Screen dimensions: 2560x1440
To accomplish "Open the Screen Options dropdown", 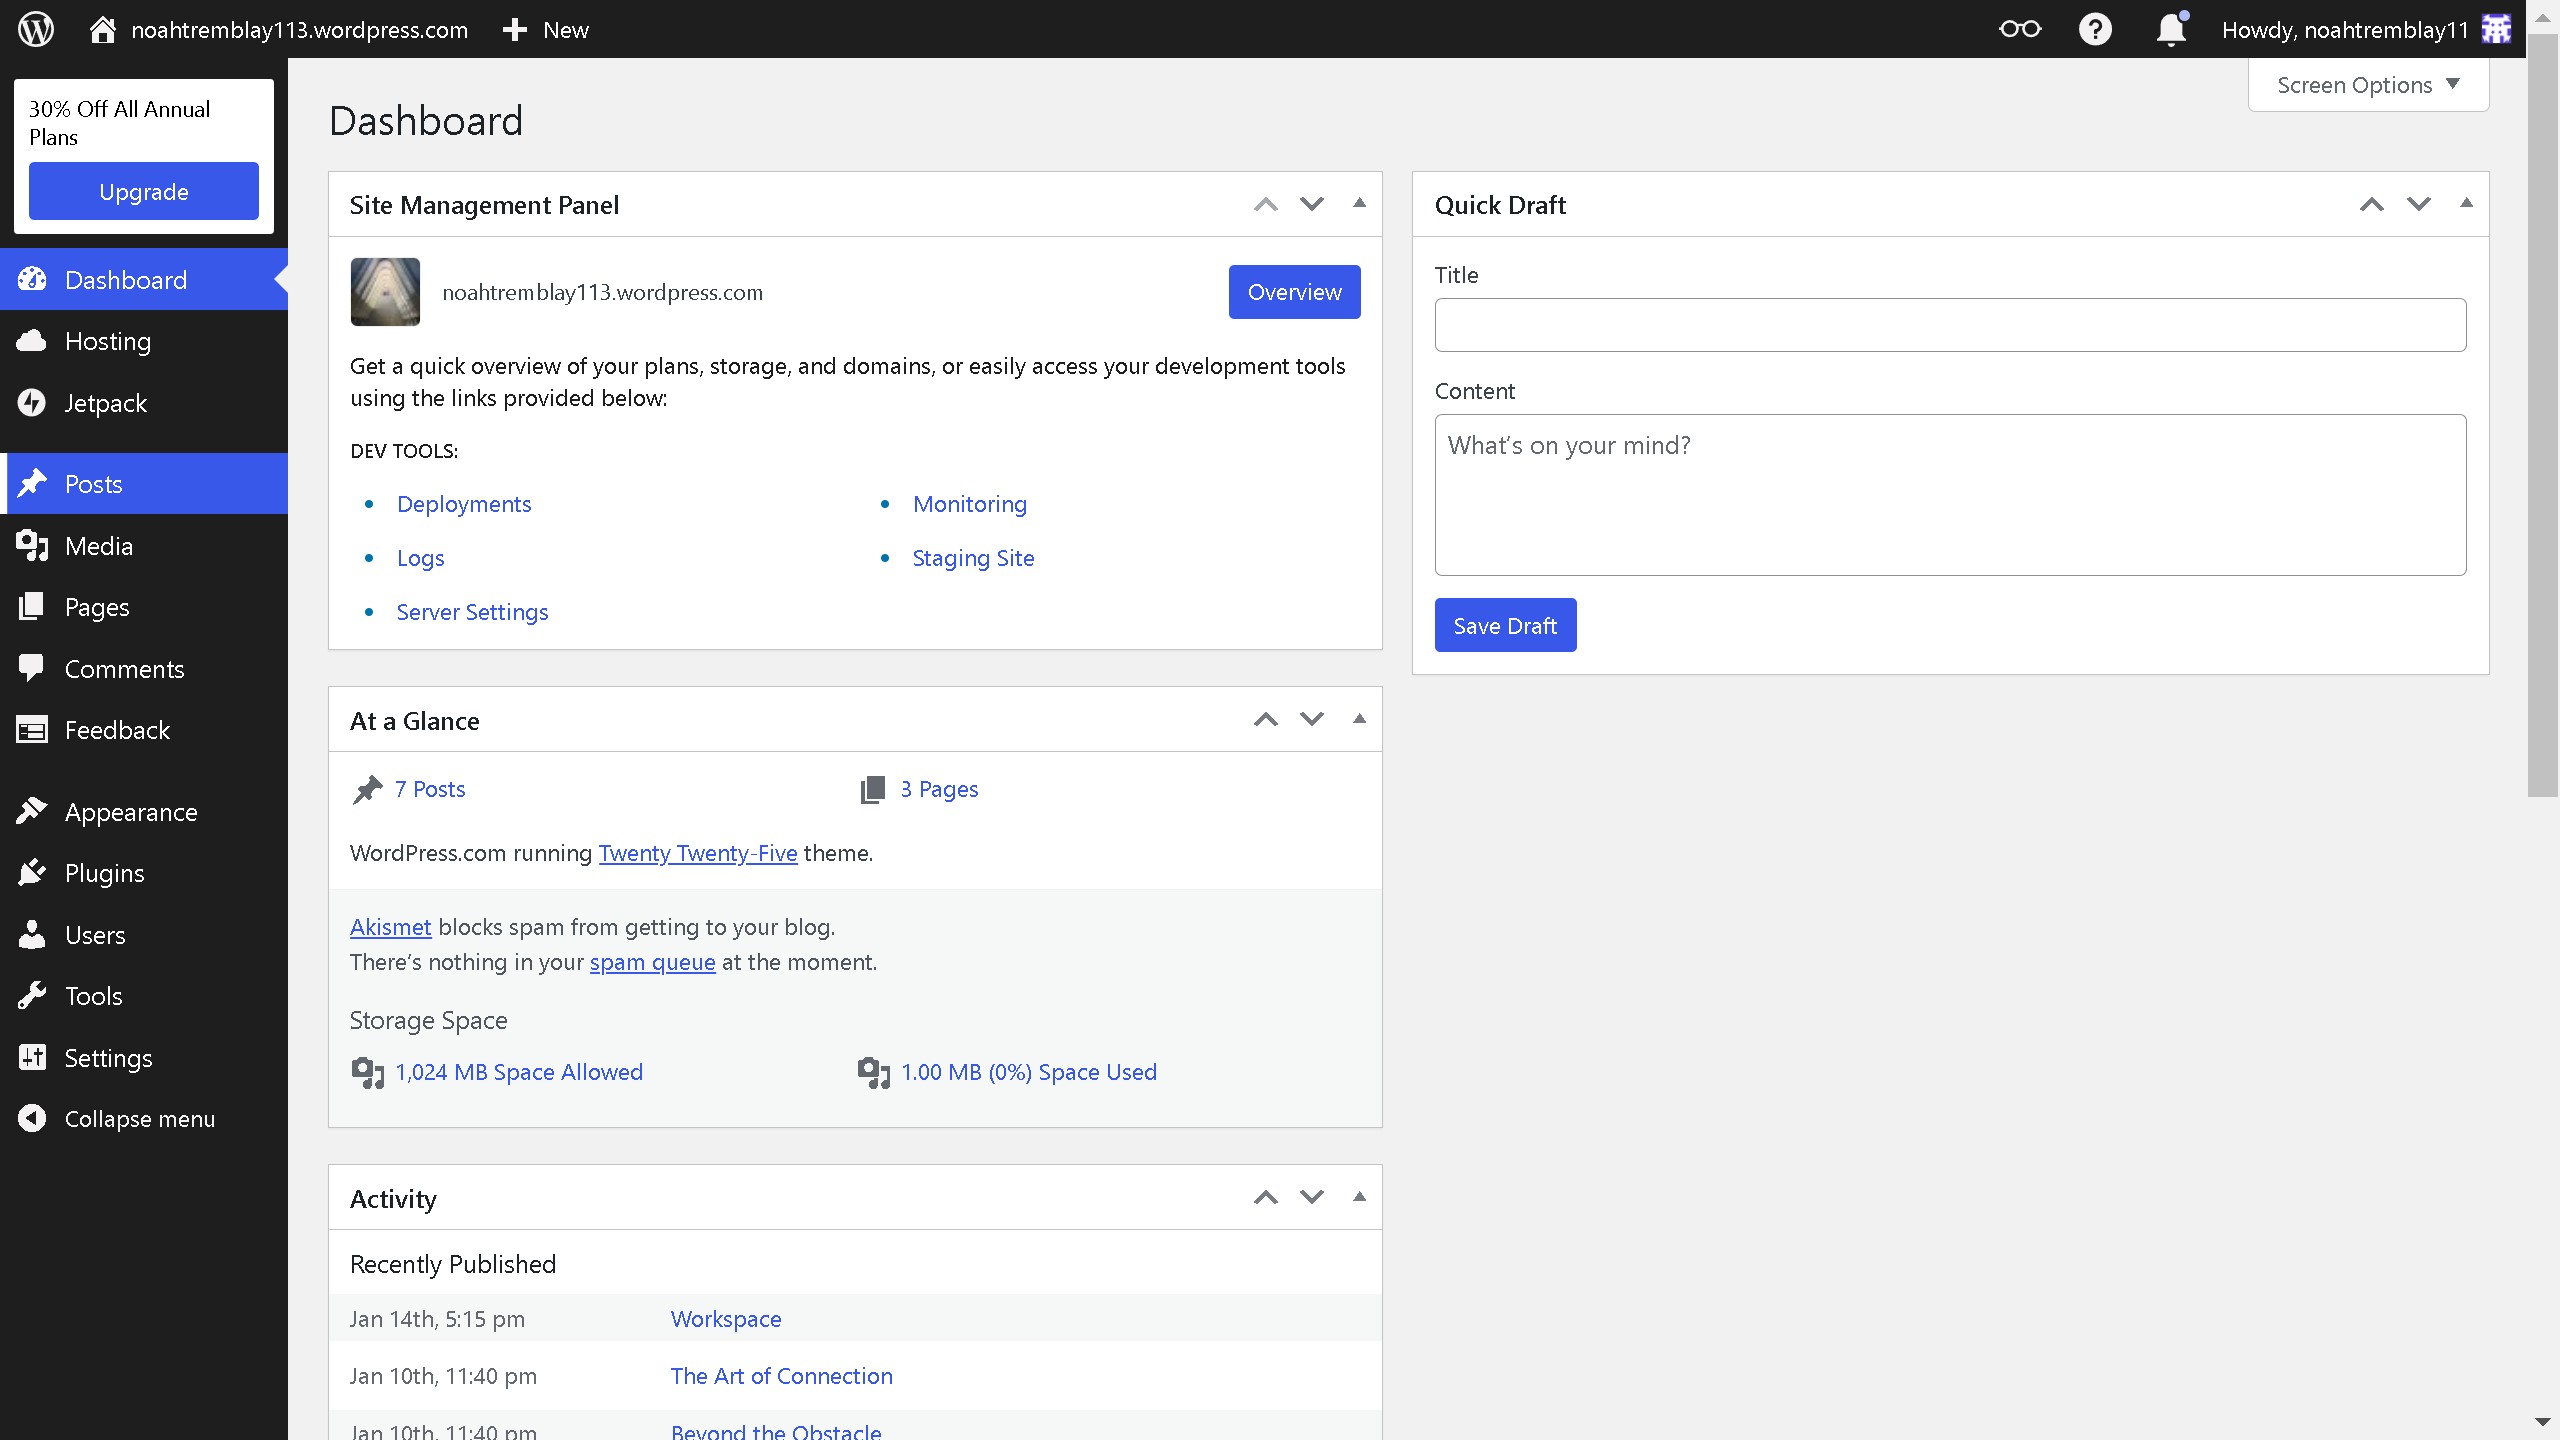I will [2366, 84].
